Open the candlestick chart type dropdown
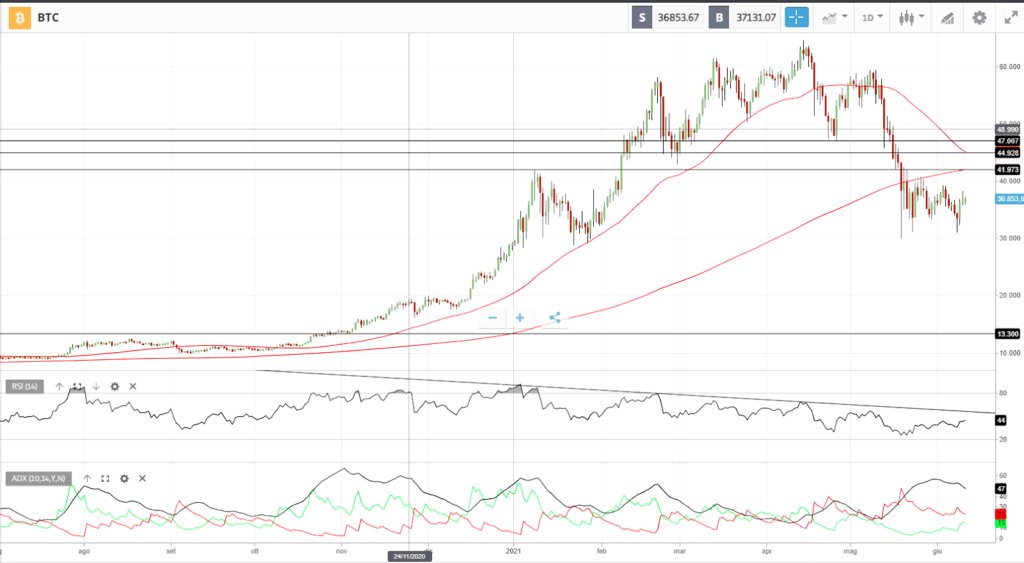This screenshot has width=1024, height=563. tap(911, 18)
